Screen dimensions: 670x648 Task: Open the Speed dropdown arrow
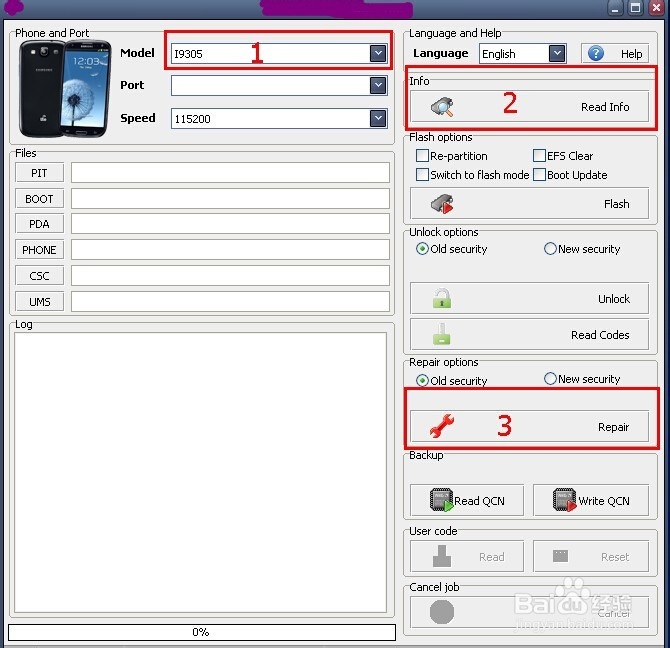click(378, 118)
